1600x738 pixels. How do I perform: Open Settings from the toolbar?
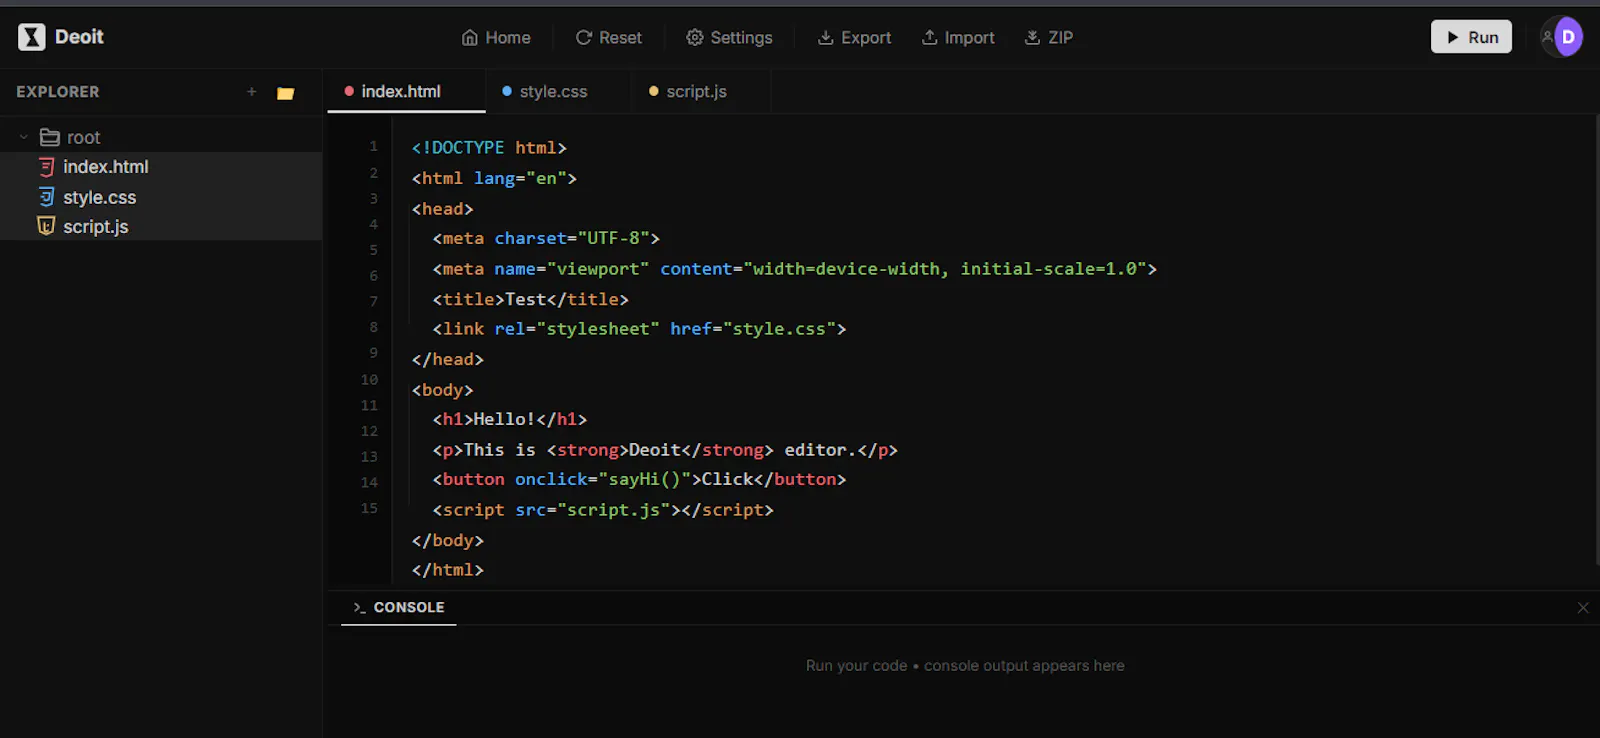point(729,37)
